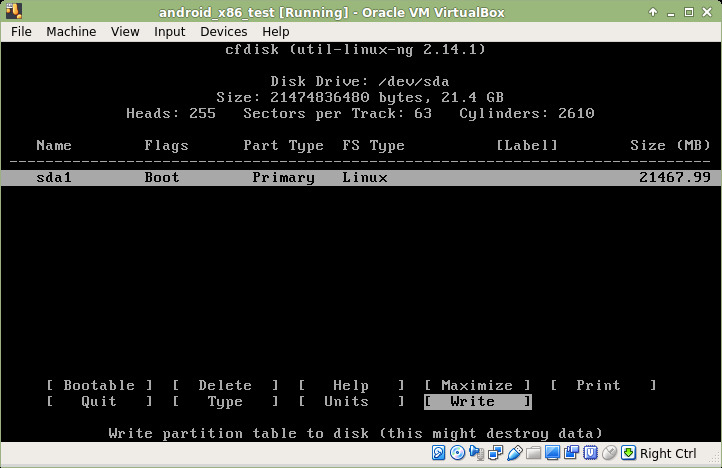Viewport: 722px width, 468px height.
Task: Click the shared folders status icon
Action: (x=533, y=453)
